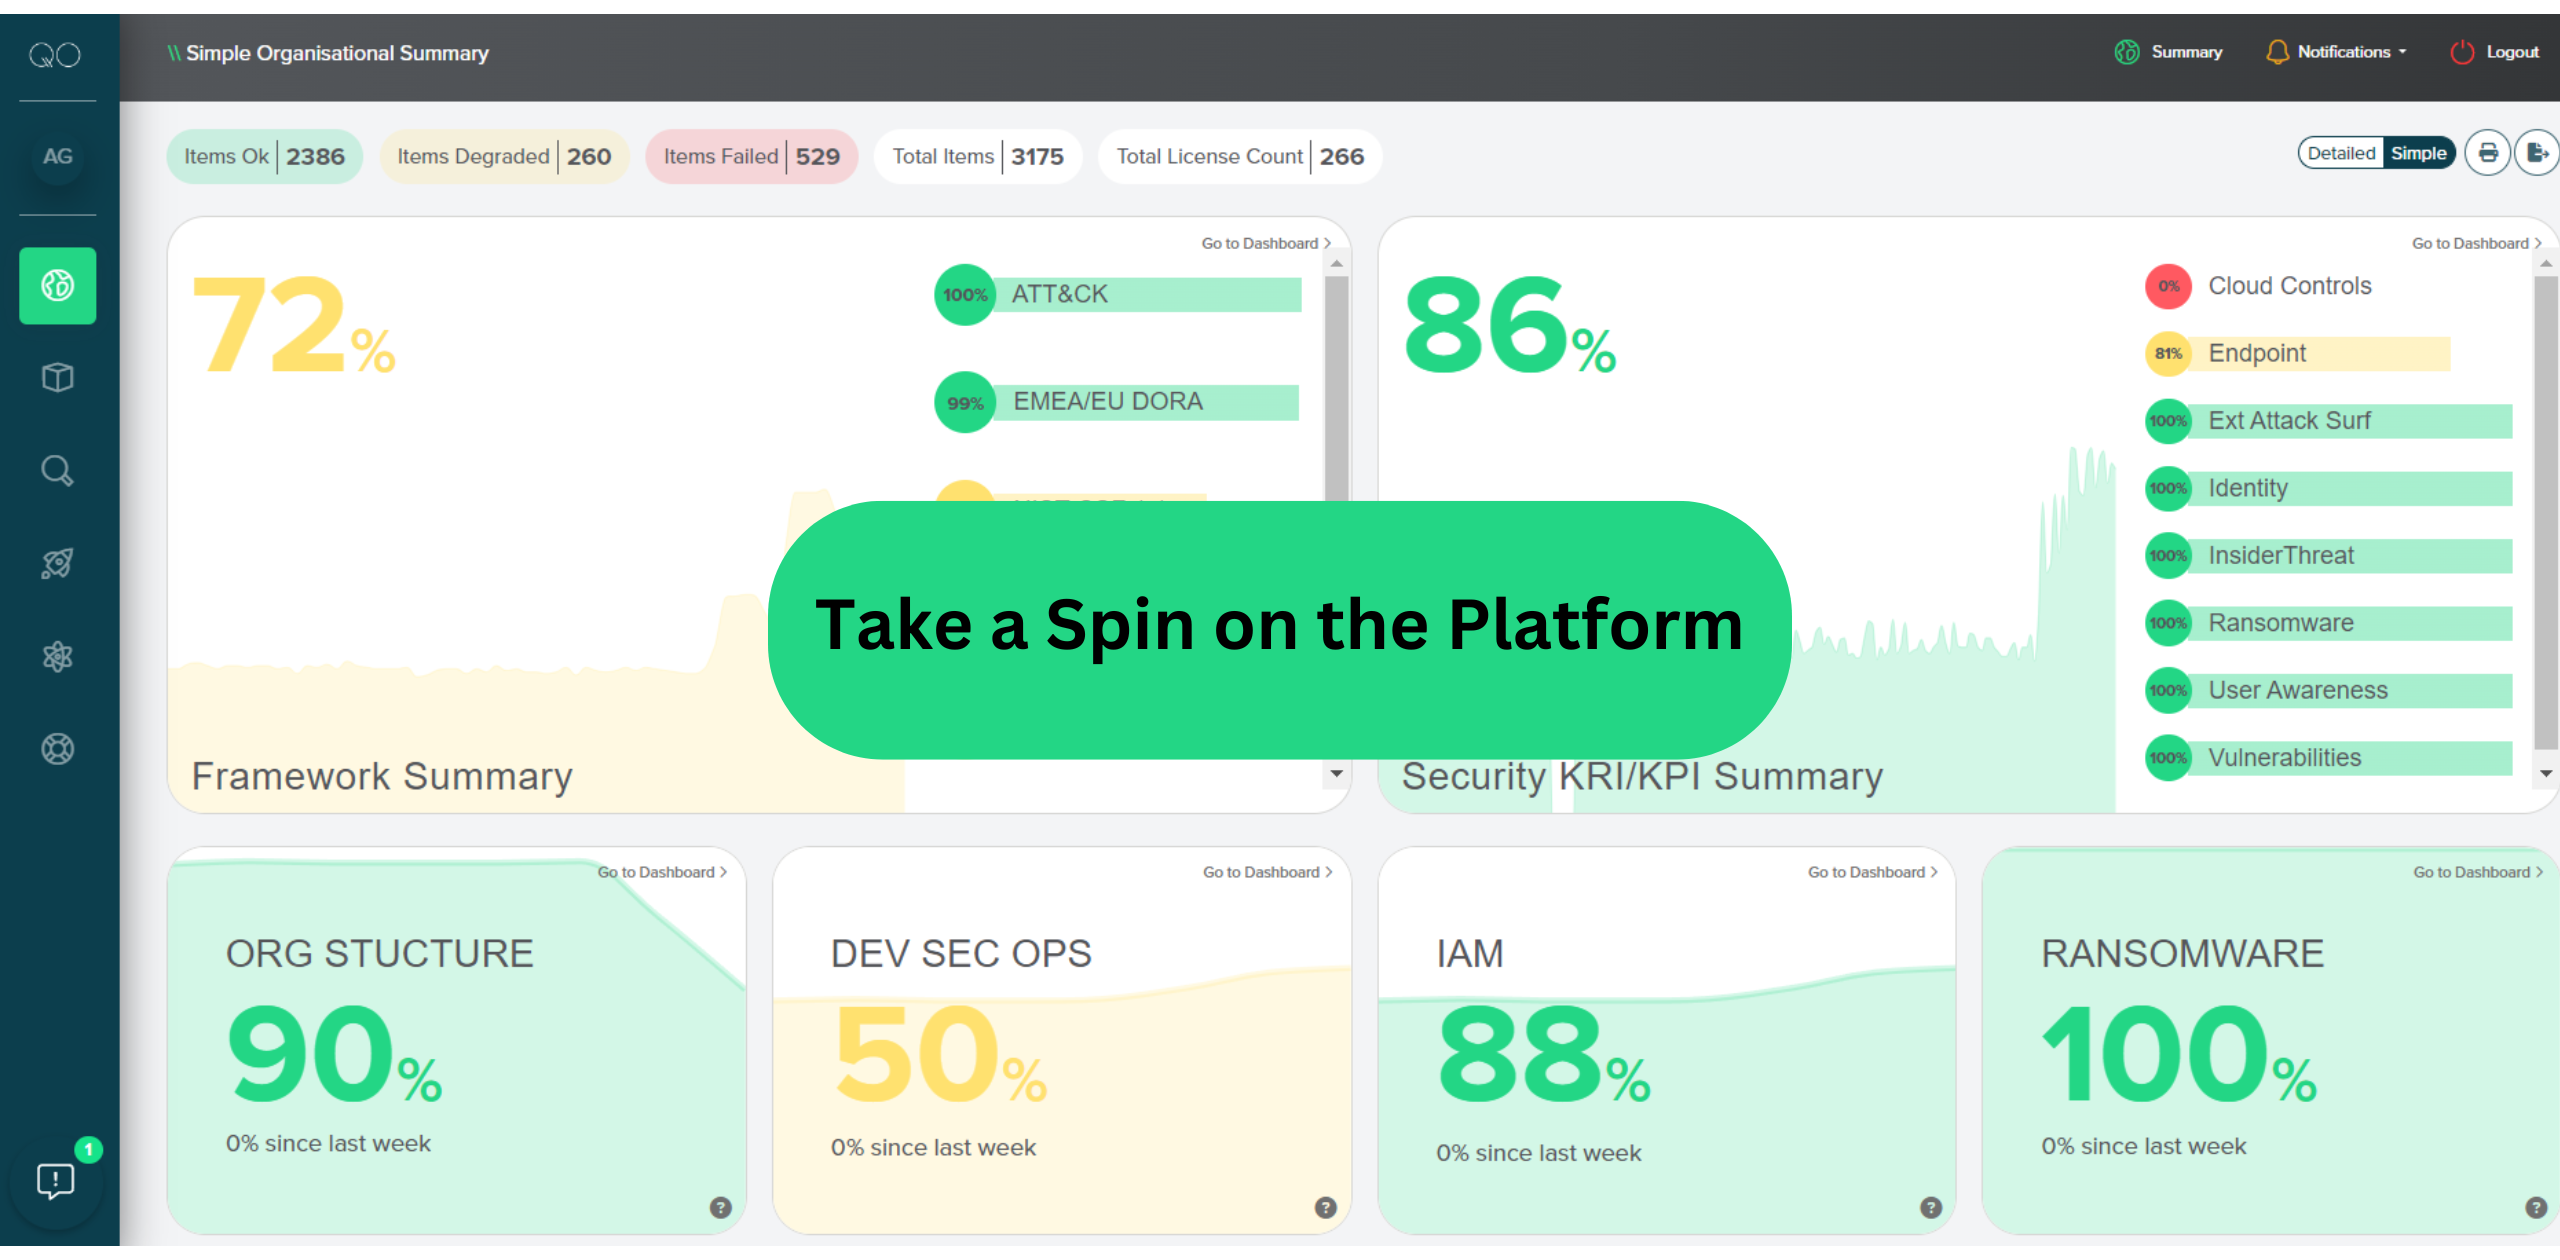This screenshot has height=1260, width=2560.
Task: Click the globe summary icon in sidebar
Action: click(x=57, y=286)
